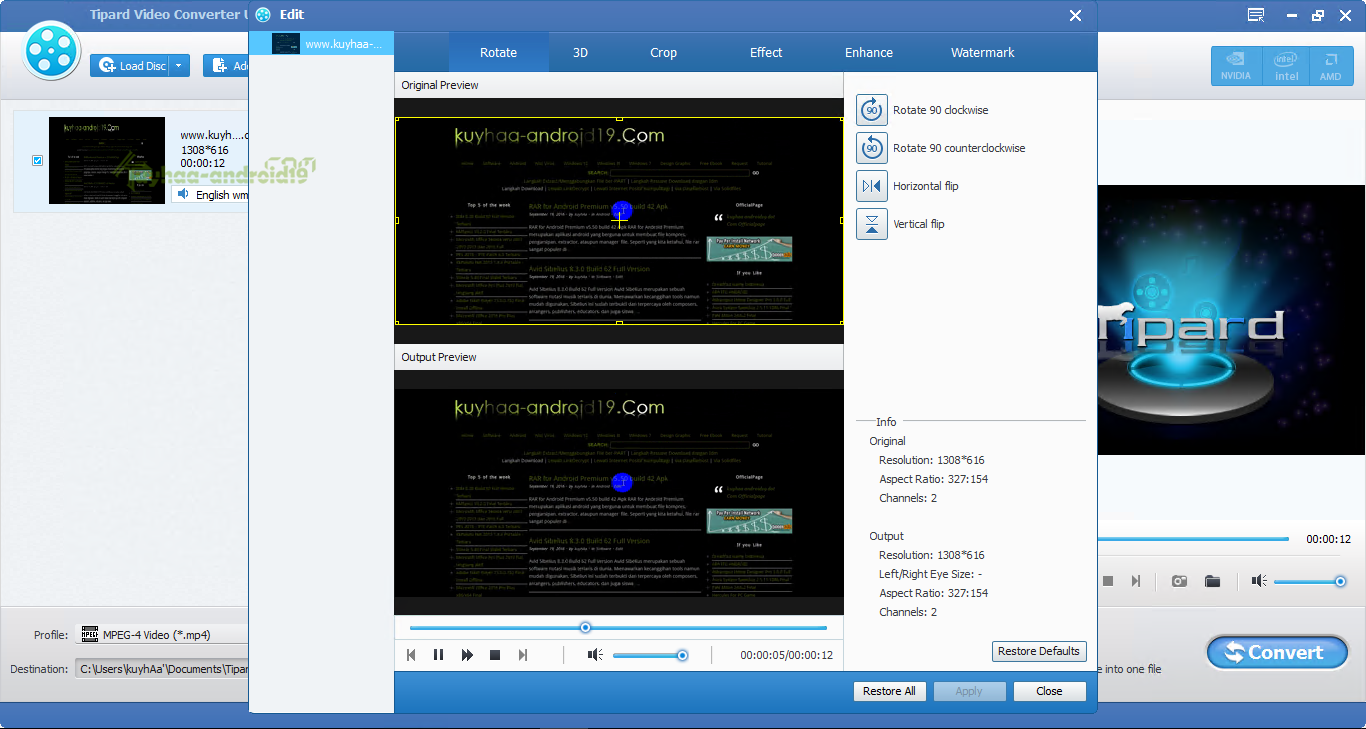Open the 3D tab

pos(580,52)
